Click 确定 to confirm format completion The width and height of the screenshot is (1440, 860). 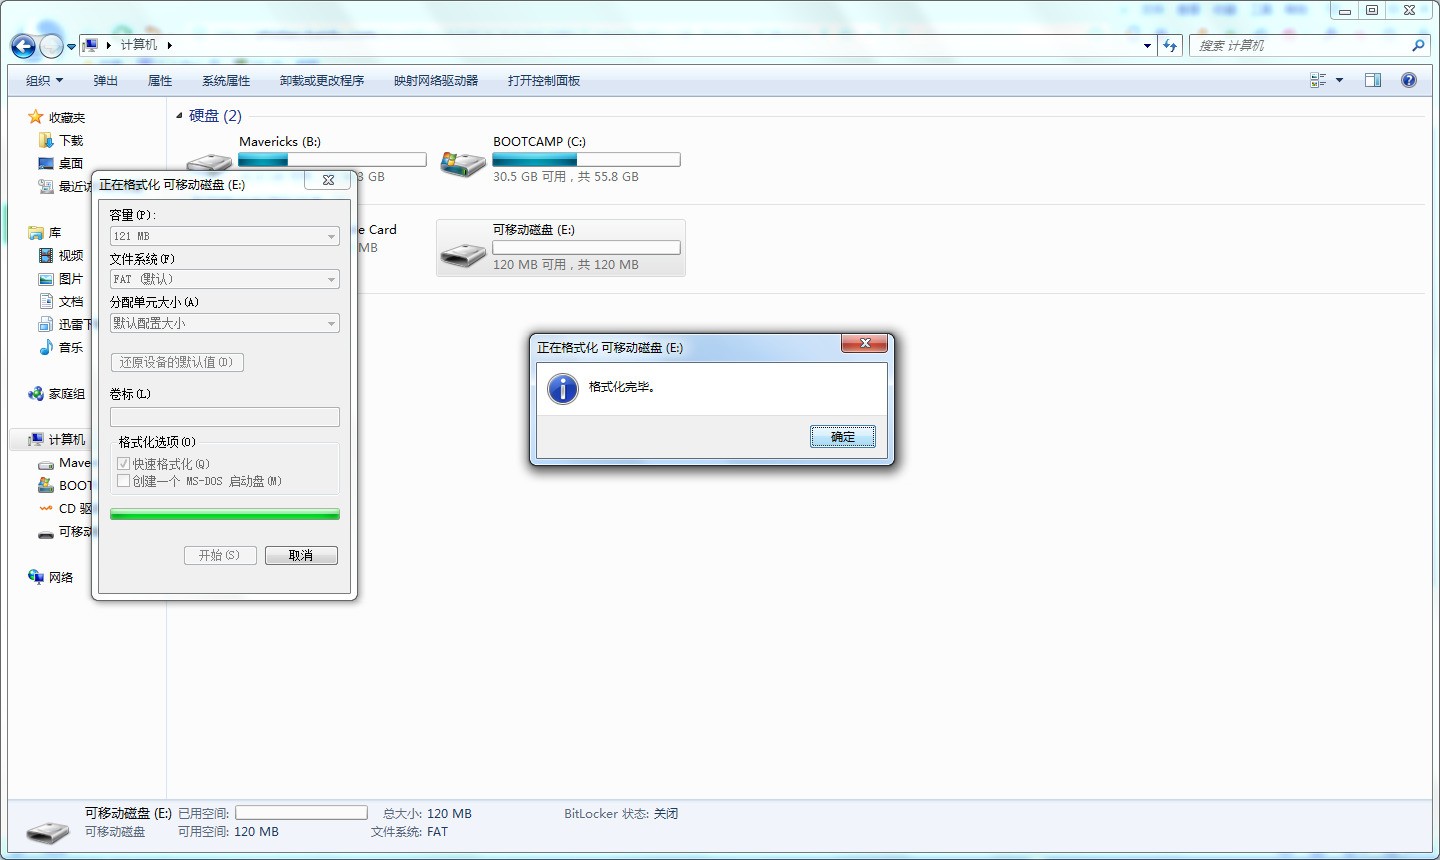(843, 436)
